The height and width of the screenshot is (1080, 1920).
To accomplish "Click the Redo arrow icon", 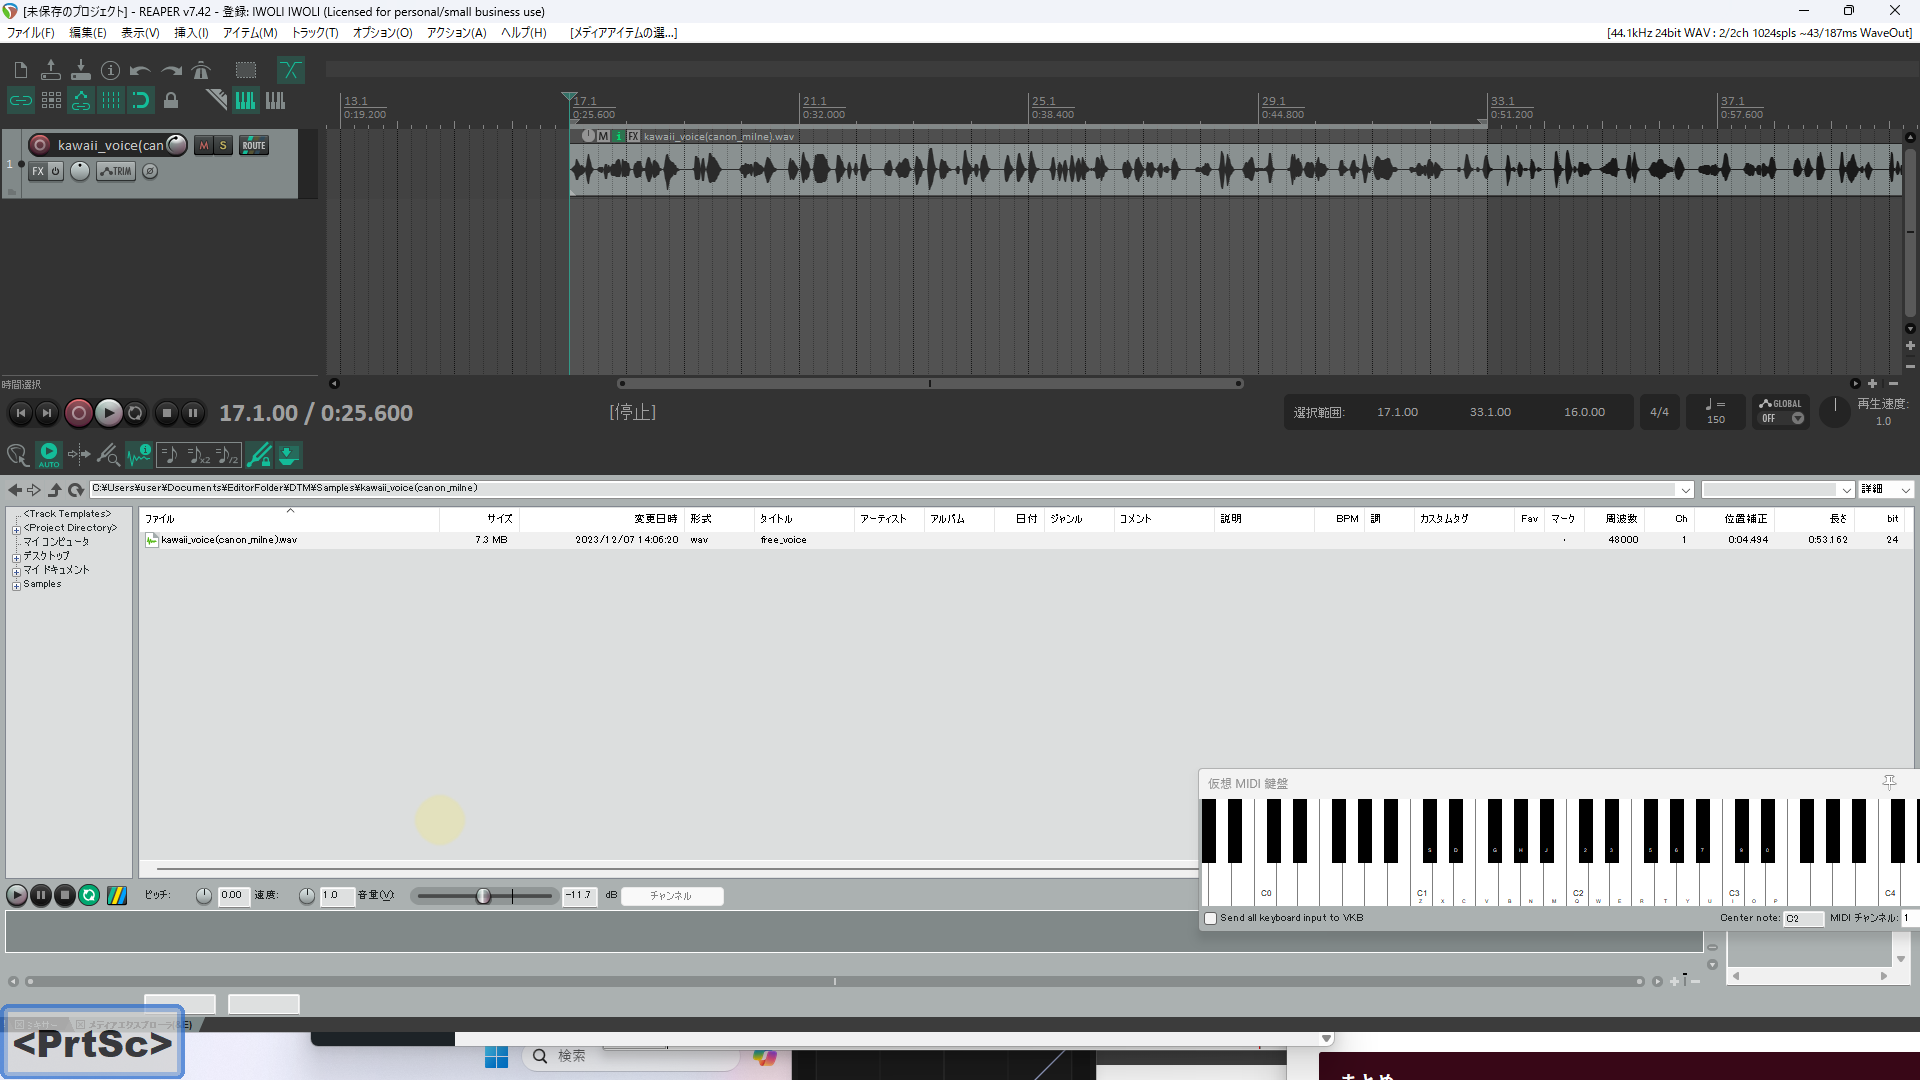I will [171, 70].
